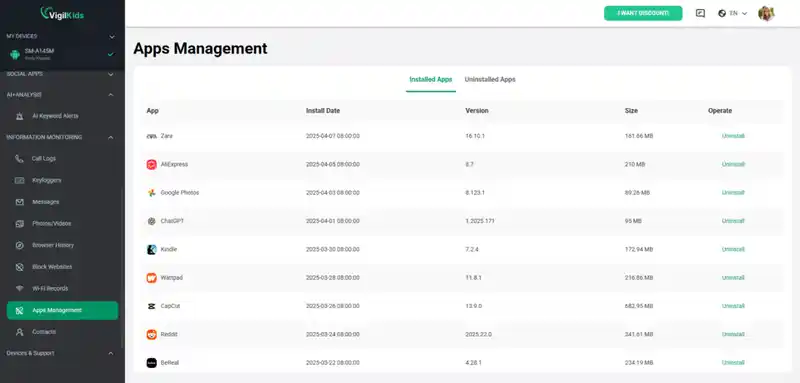Click the Browser History compass icon

[19, 245]
